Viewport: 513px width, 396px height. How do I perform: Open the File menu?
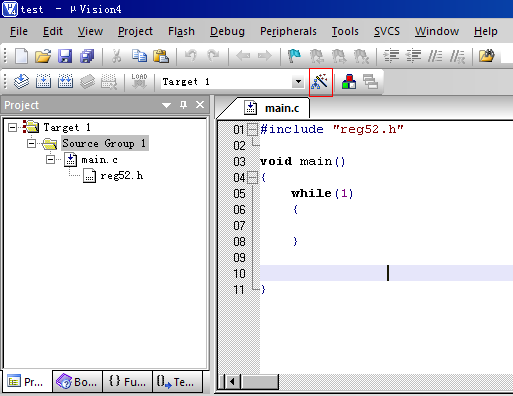click(19, 31)
